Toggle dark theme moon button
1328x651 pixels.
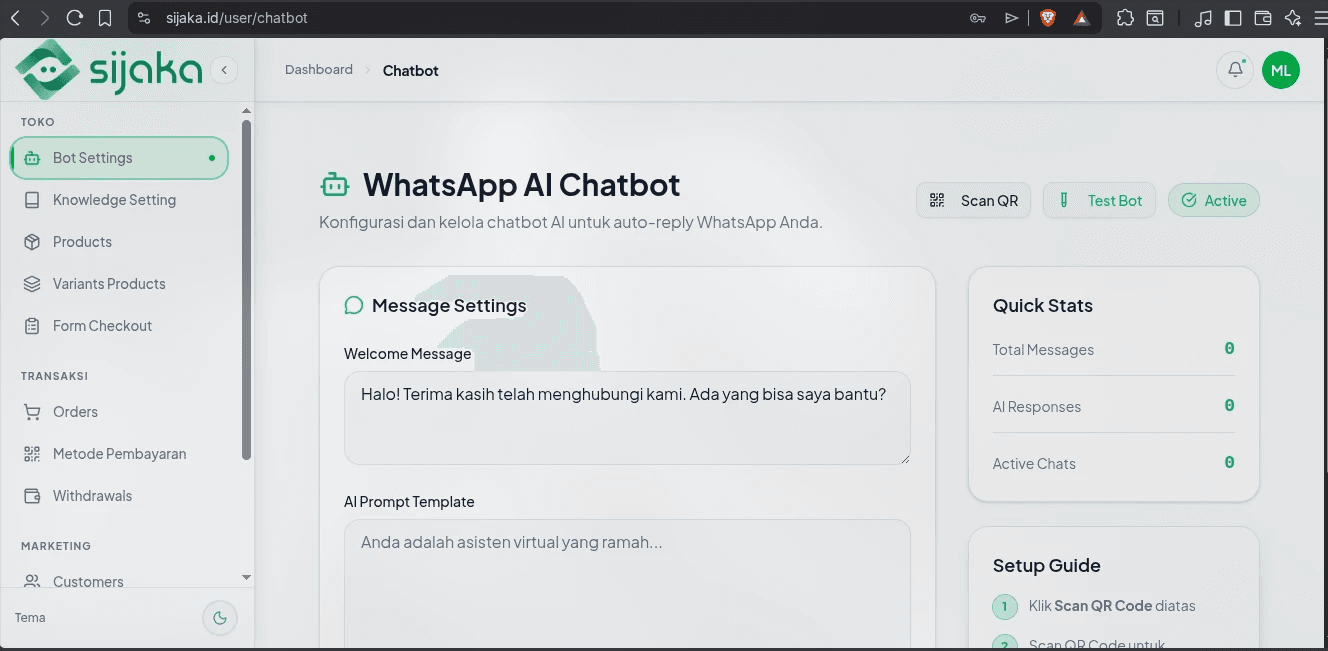click(x=220, y=618)
